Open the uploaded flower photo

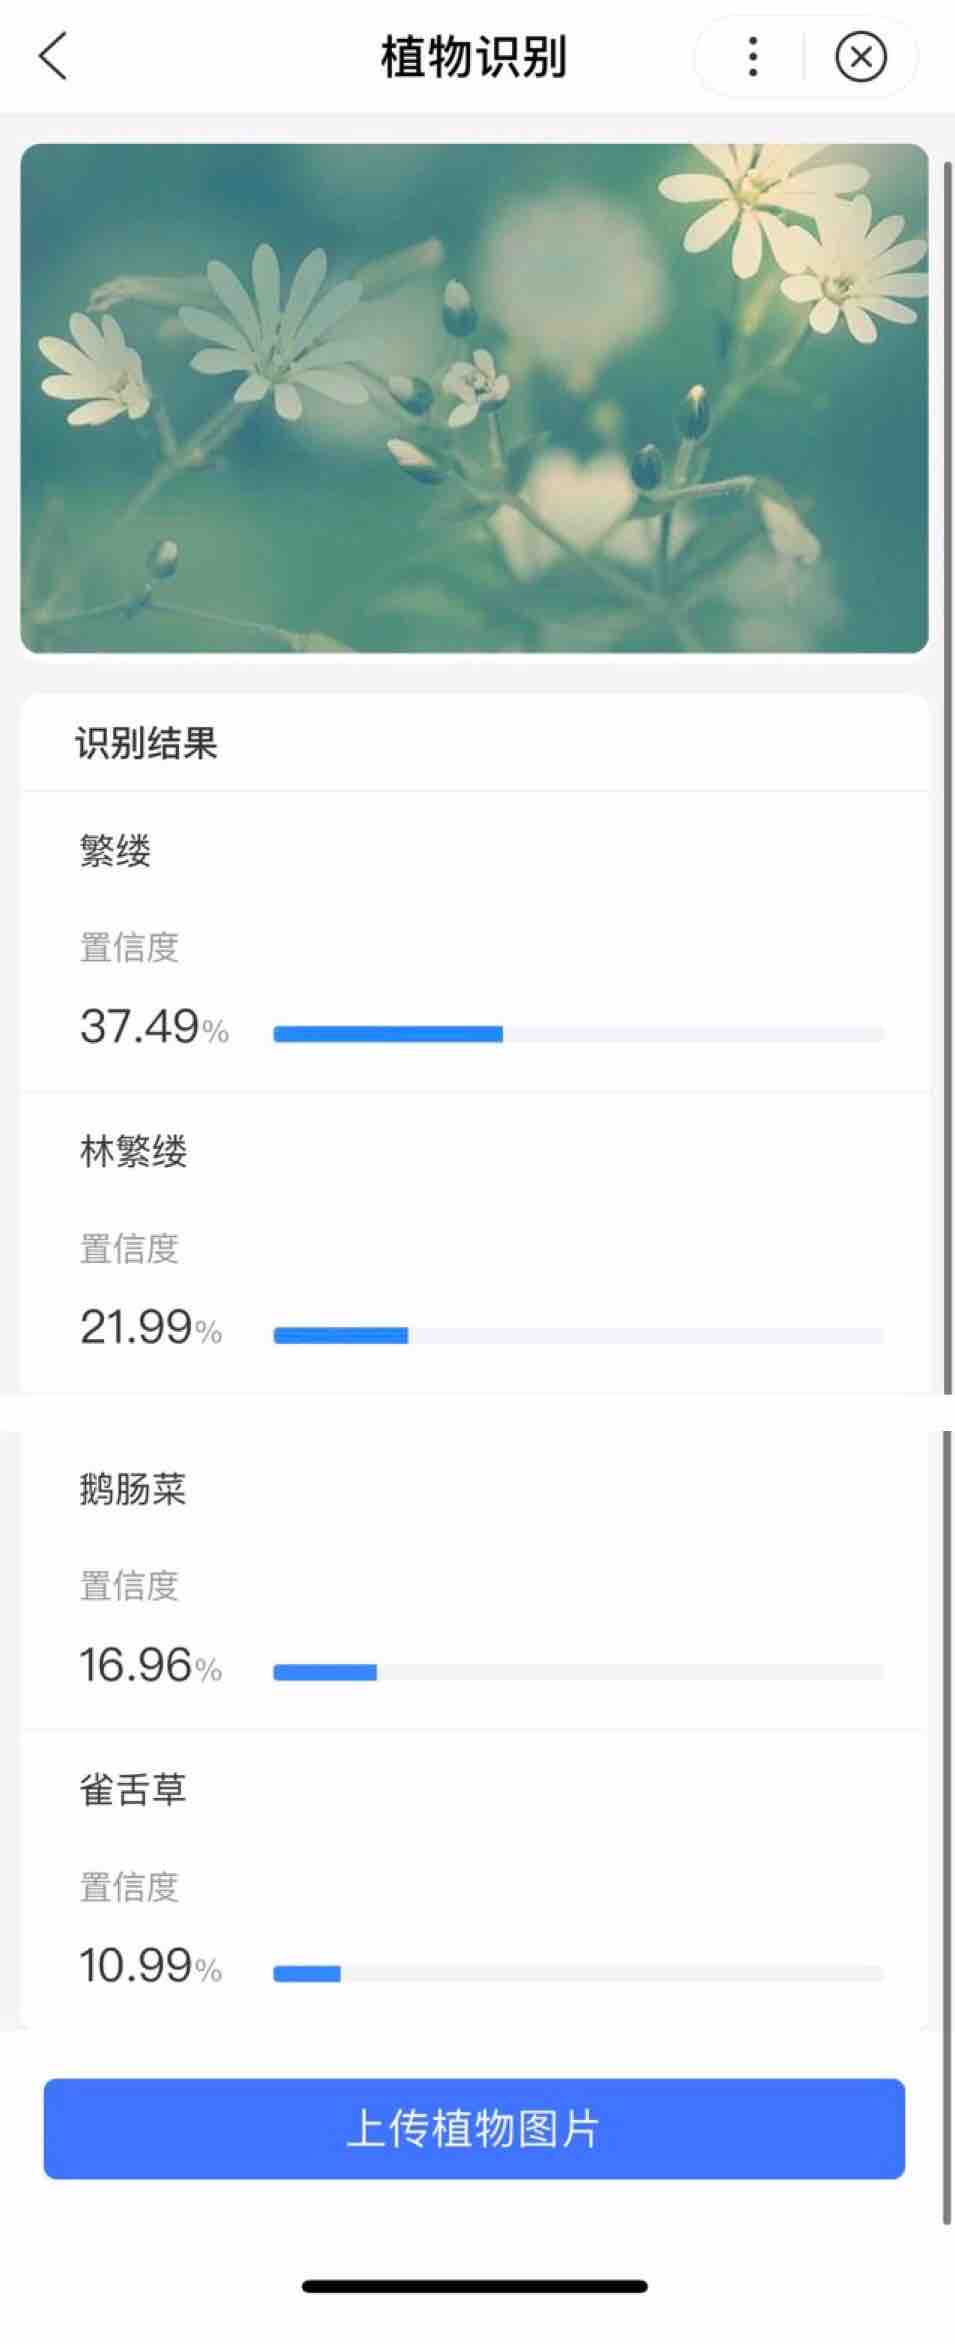click(x=474, y=398)
